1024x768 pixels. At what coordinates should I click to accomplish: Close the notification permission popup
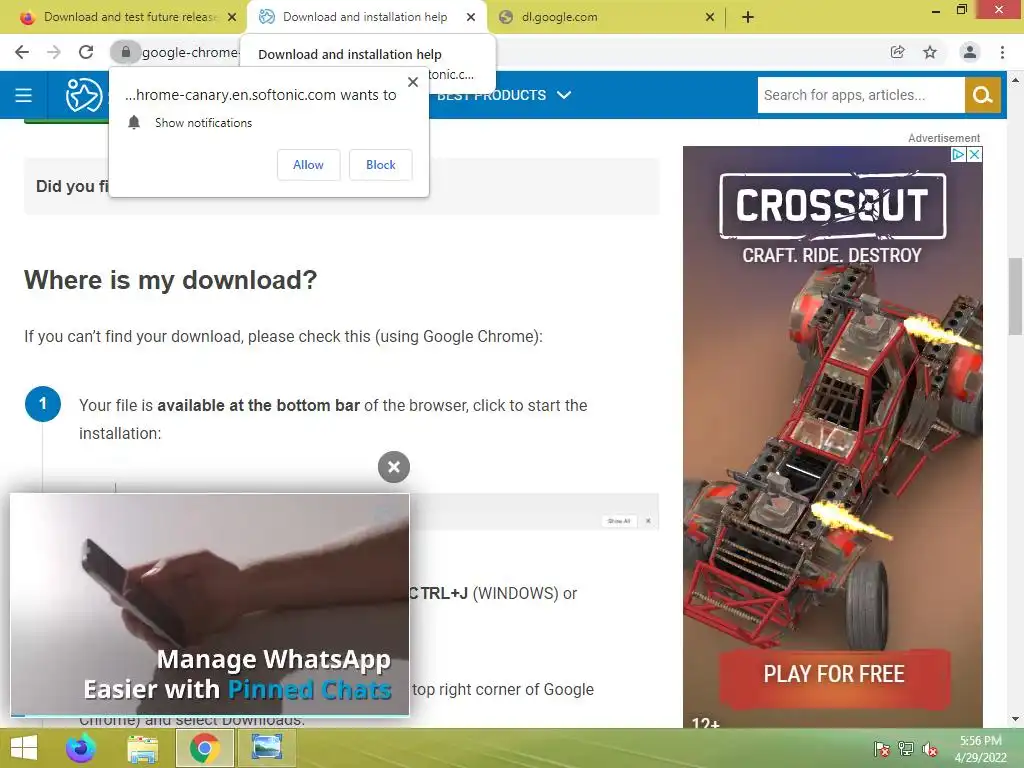coord(413,82)
